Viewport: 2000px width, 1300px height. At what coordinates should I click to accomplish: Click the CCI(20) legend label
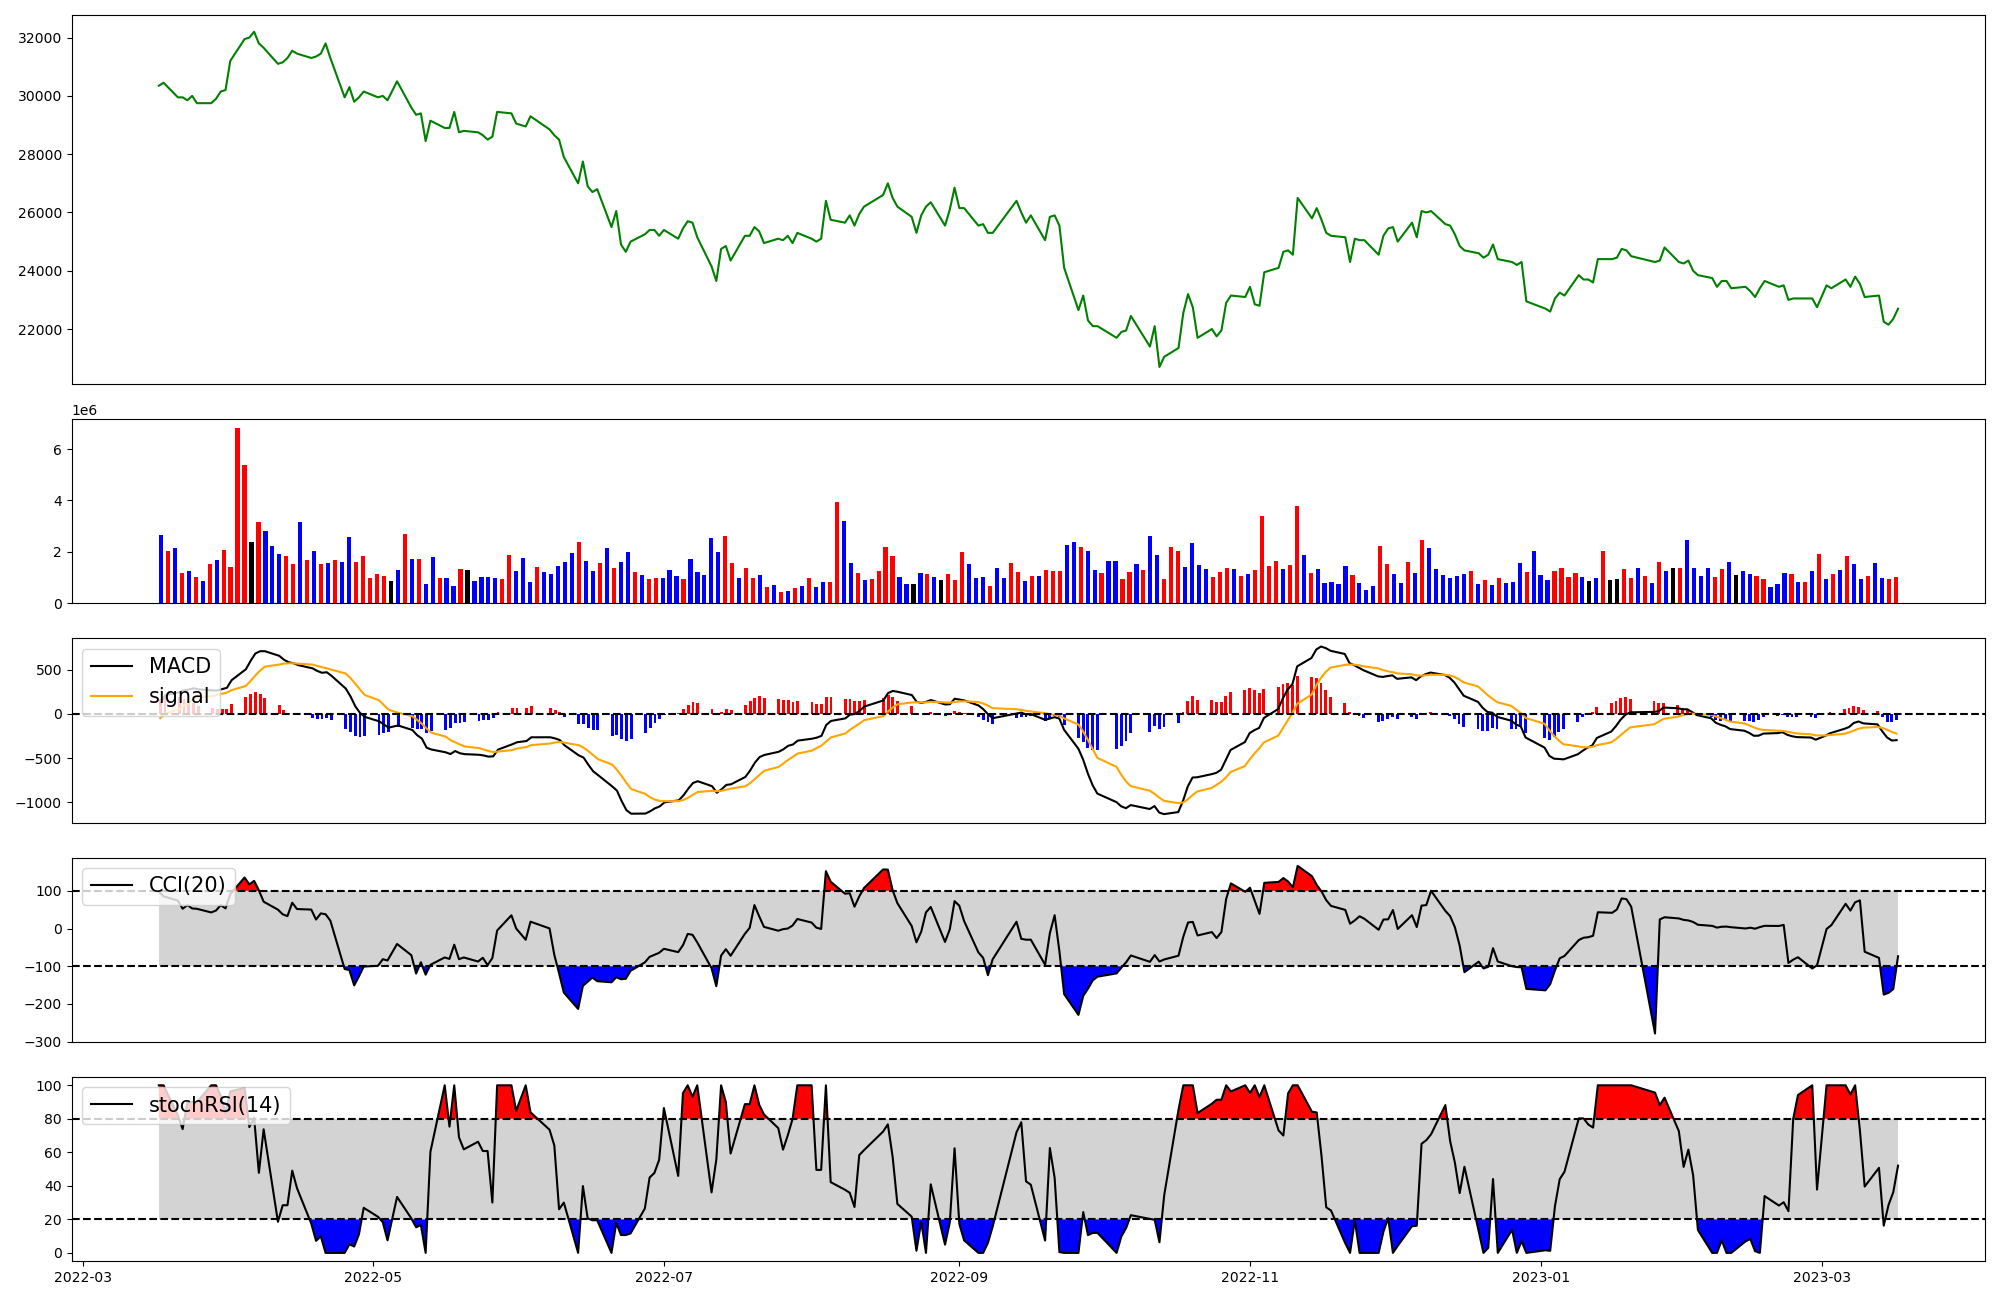point(186,885)
